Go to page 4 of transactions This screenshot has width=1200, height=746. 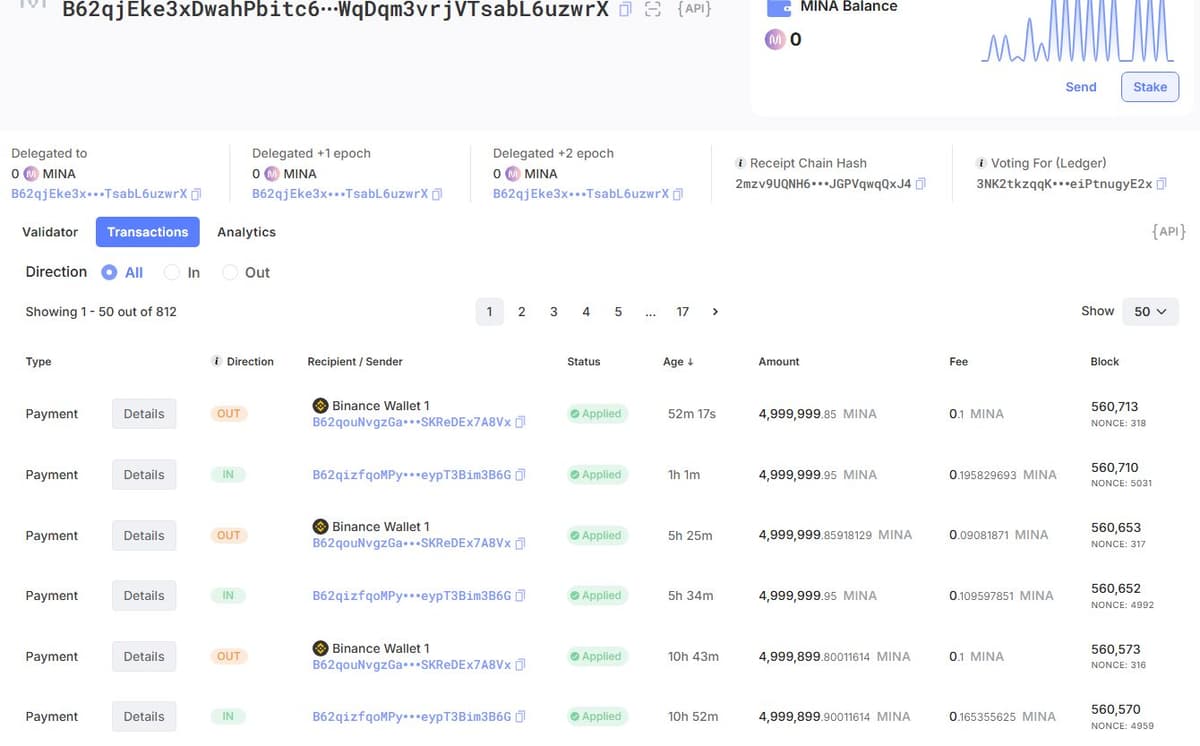click(x=586, y=312)
